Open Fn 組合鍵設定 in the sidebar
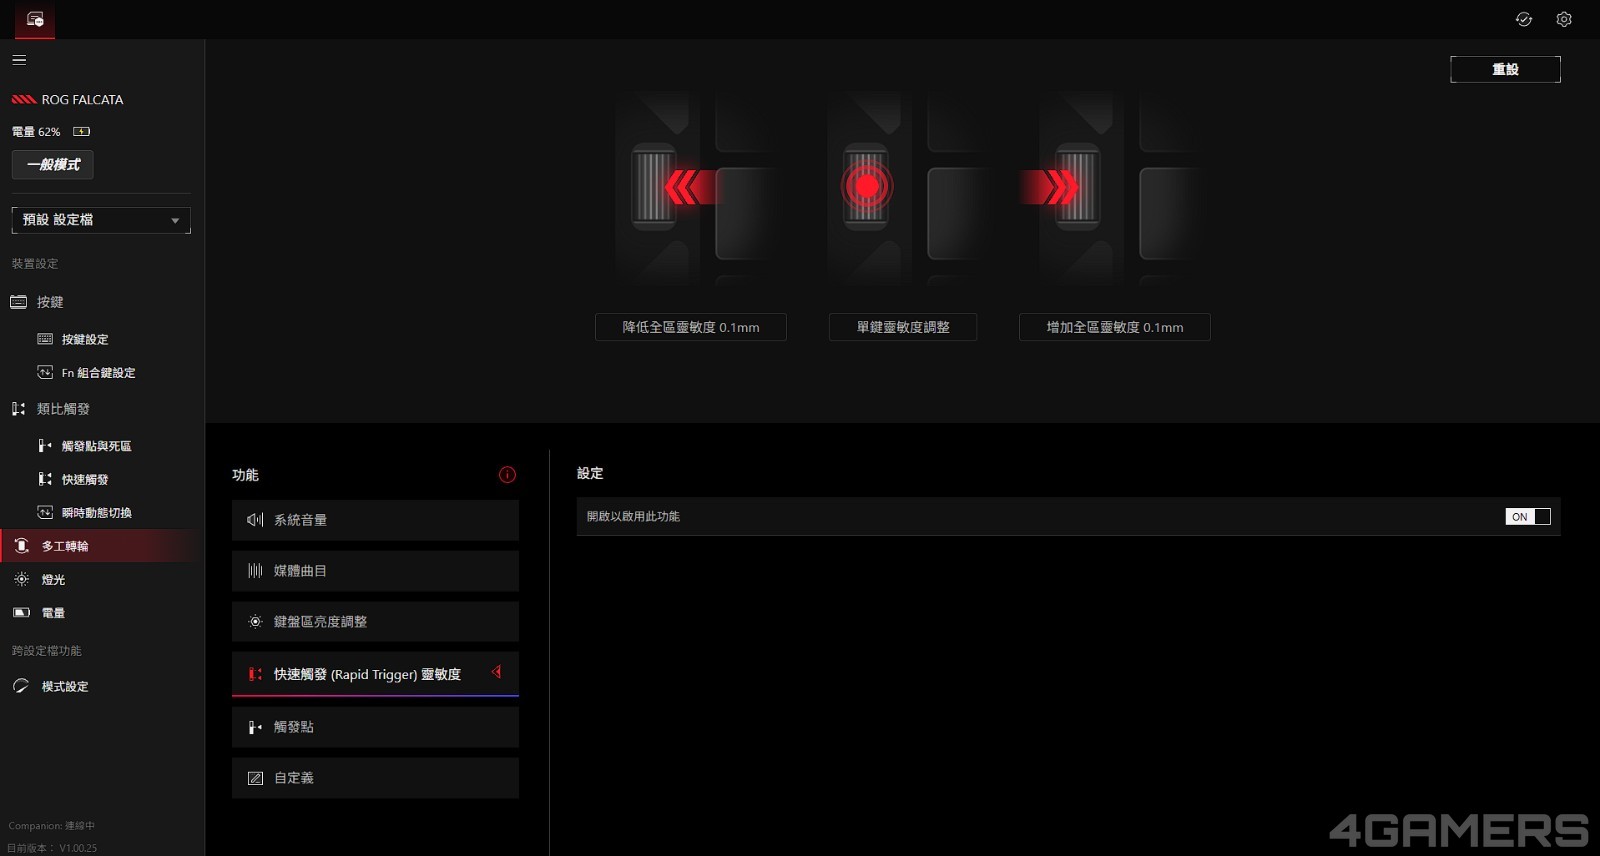The image size is (1600, 856). (100, 373)
